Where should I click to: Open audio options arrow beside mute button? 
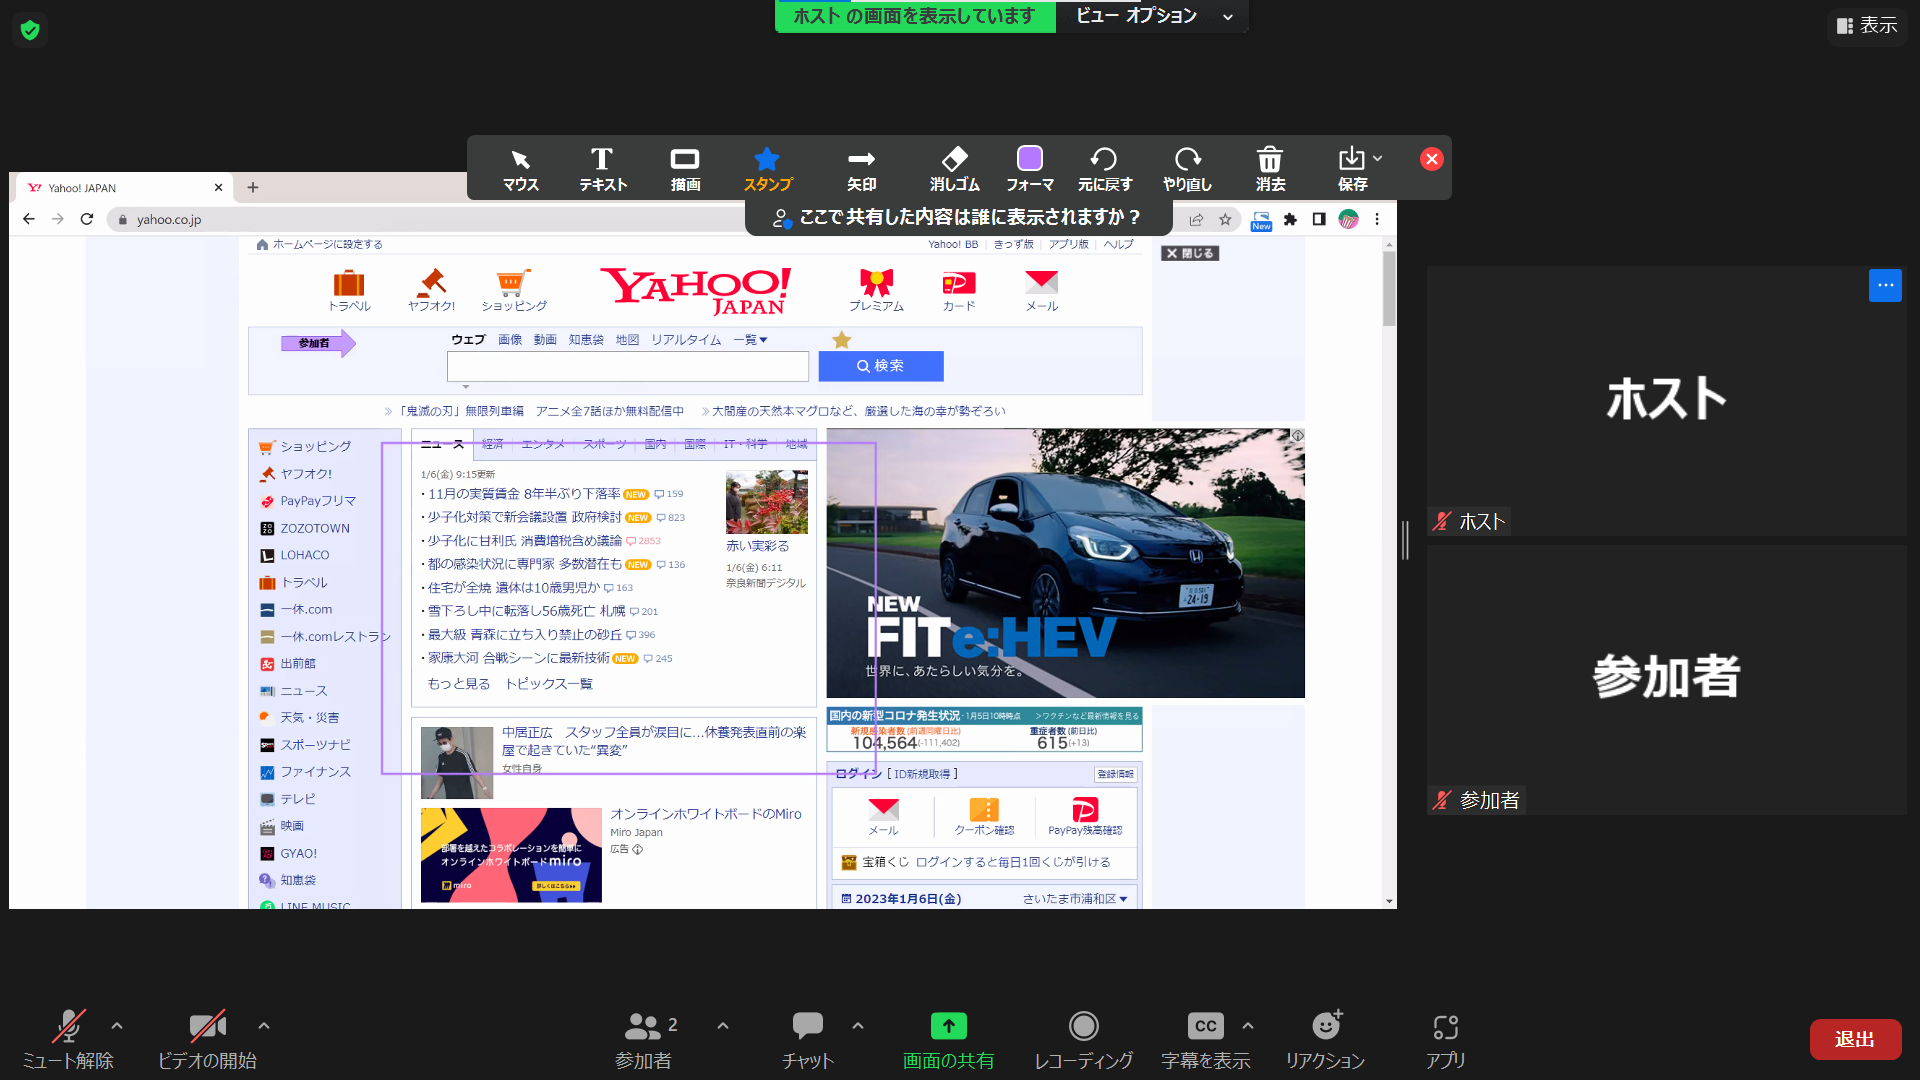117,1026
